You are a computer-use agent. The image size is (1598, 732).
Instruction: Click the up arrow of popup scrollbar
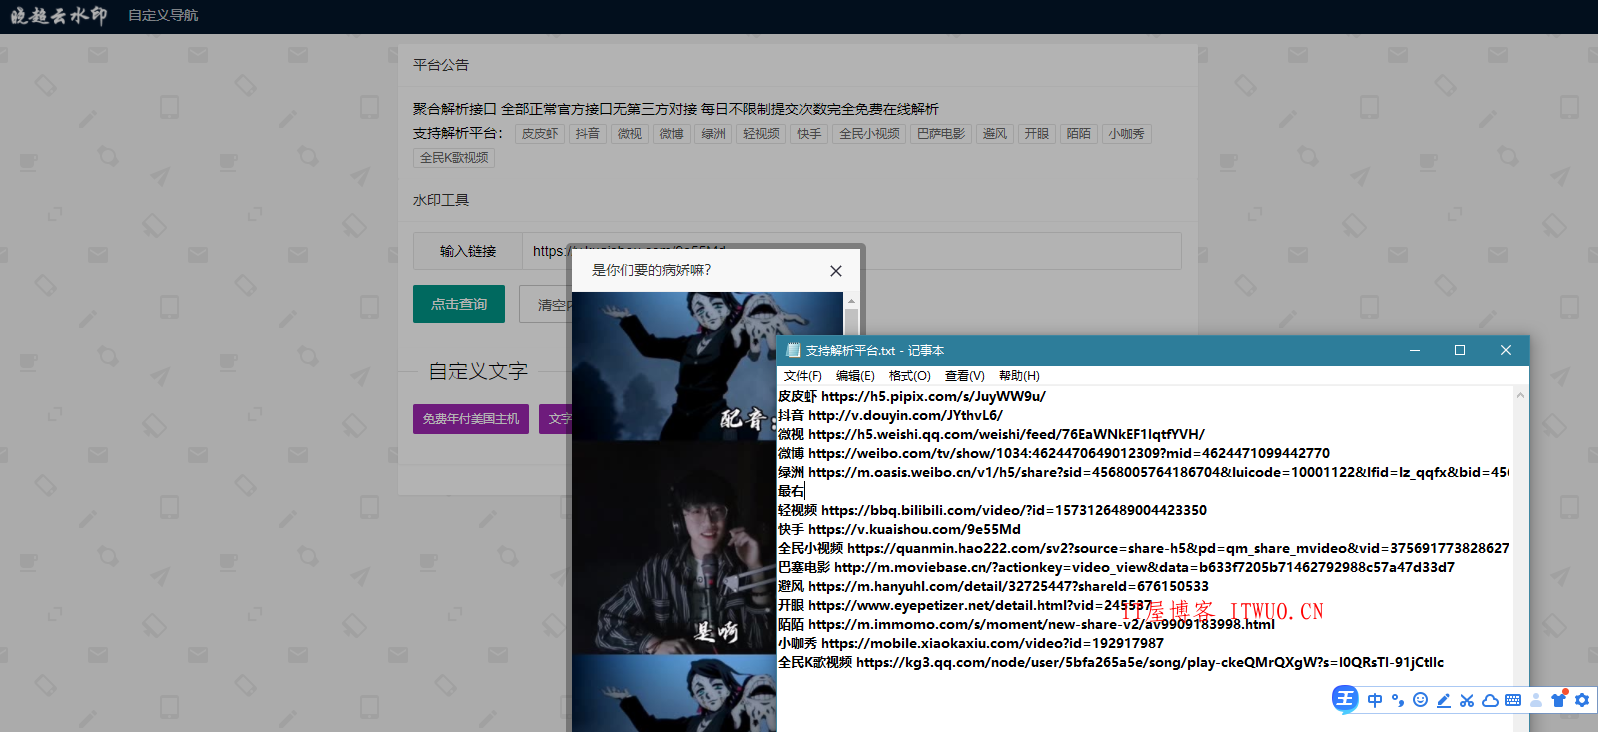point(851,300)
